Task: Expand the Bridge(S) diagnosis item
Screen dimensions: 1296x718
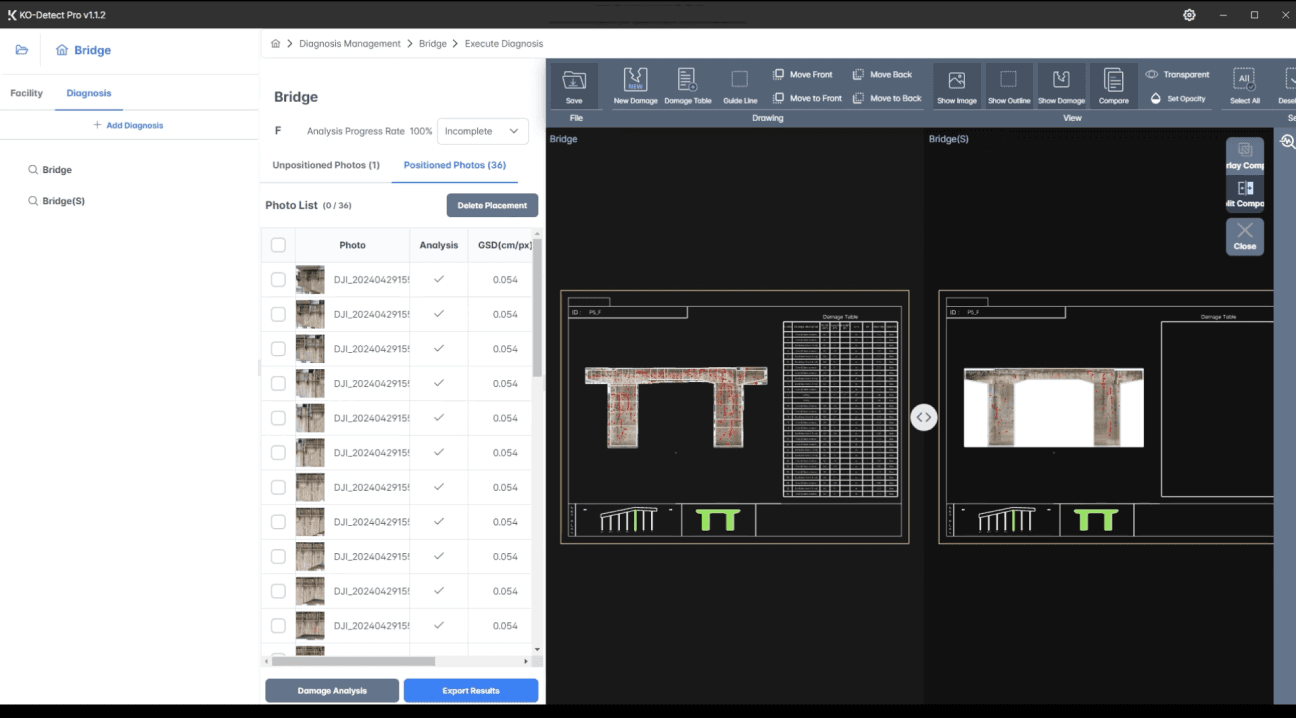Action: tap(63, 201)
